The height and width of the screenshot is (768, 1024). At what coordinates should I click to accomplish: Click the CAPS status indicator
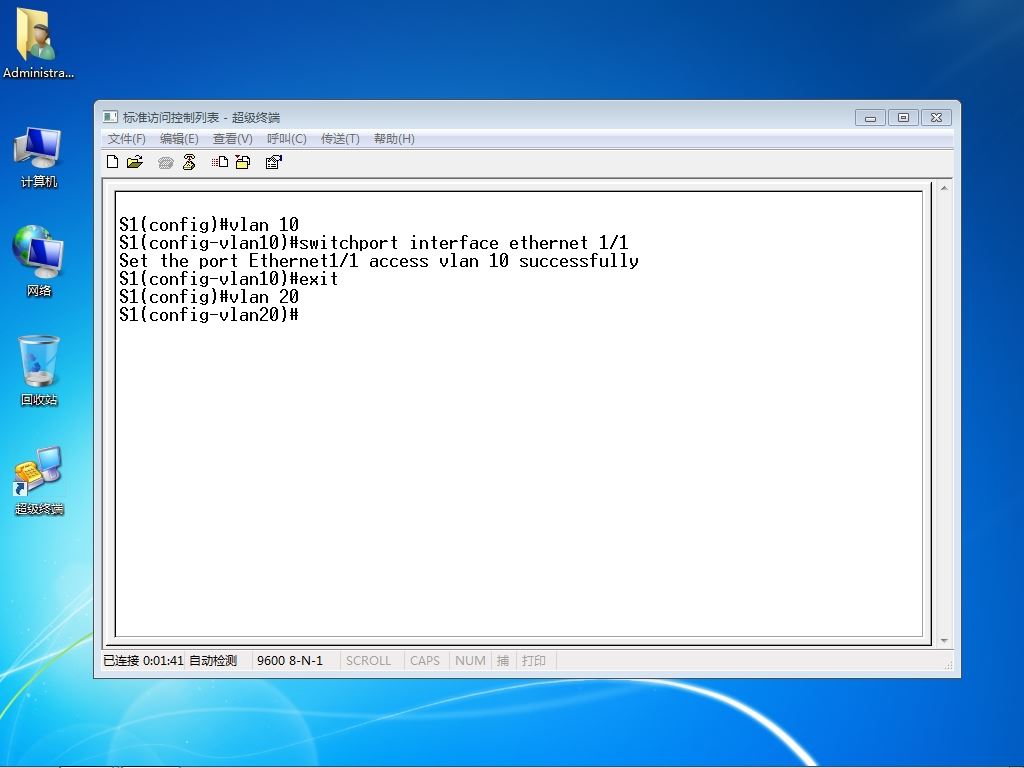[x=424, y=660]
